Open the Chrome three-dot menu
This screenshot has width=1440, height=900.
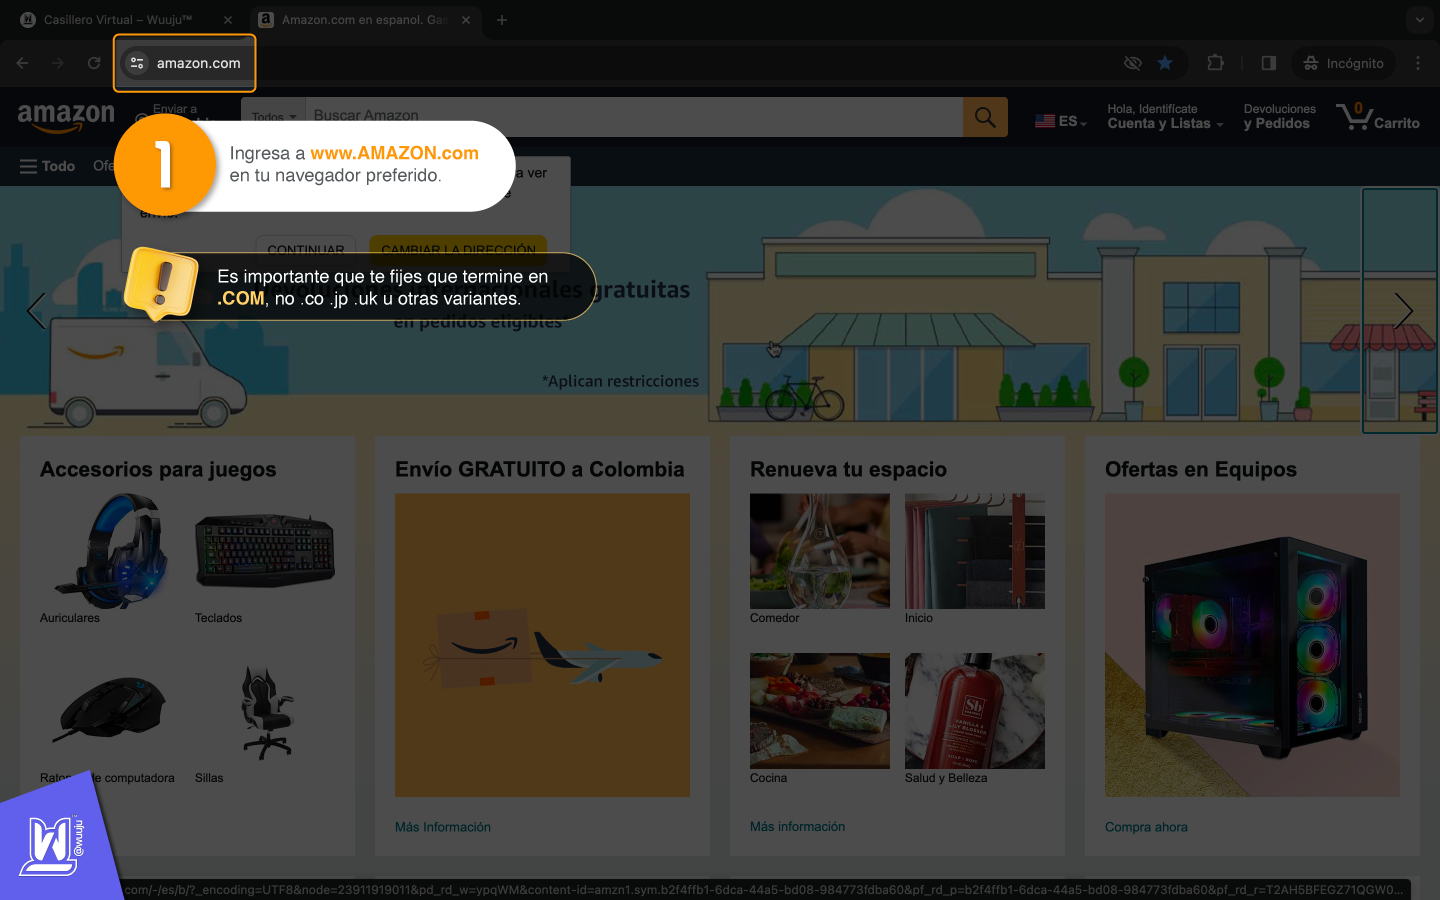click(1417, 63)
